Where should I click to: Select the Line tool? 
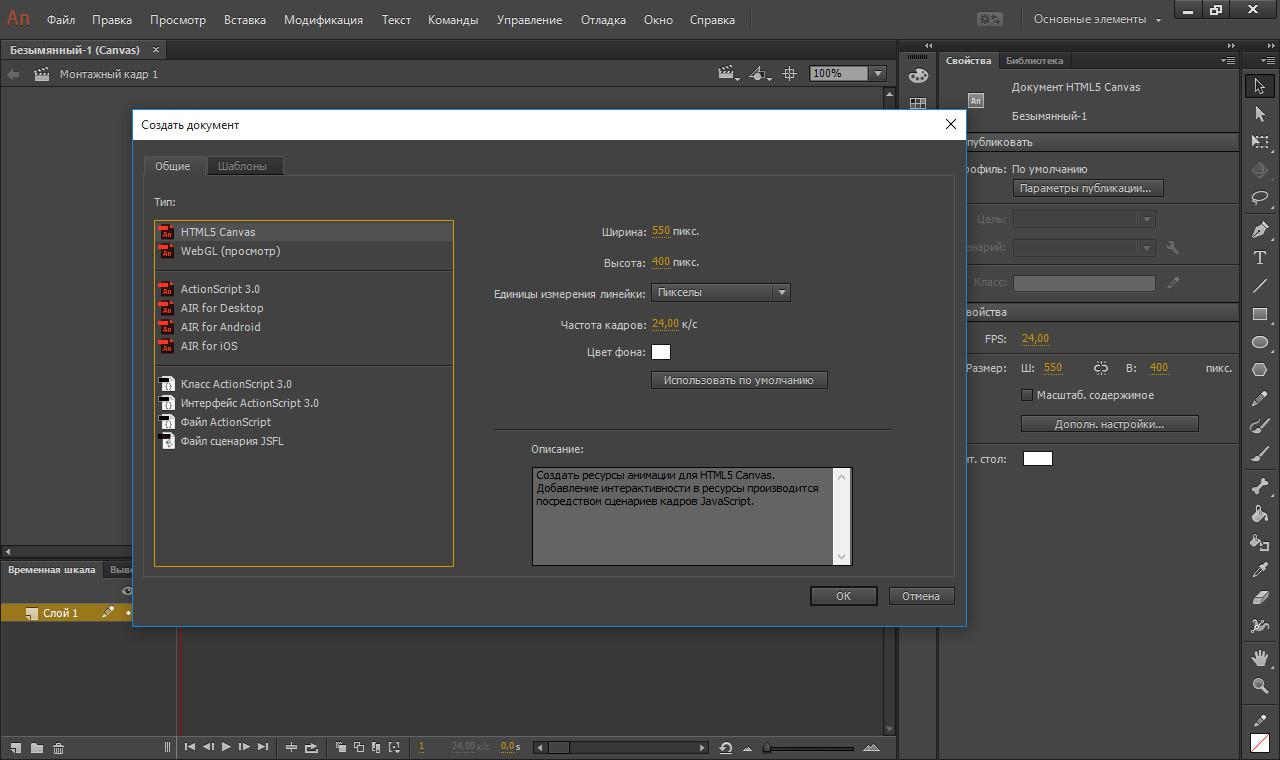tap(1260, 286)
